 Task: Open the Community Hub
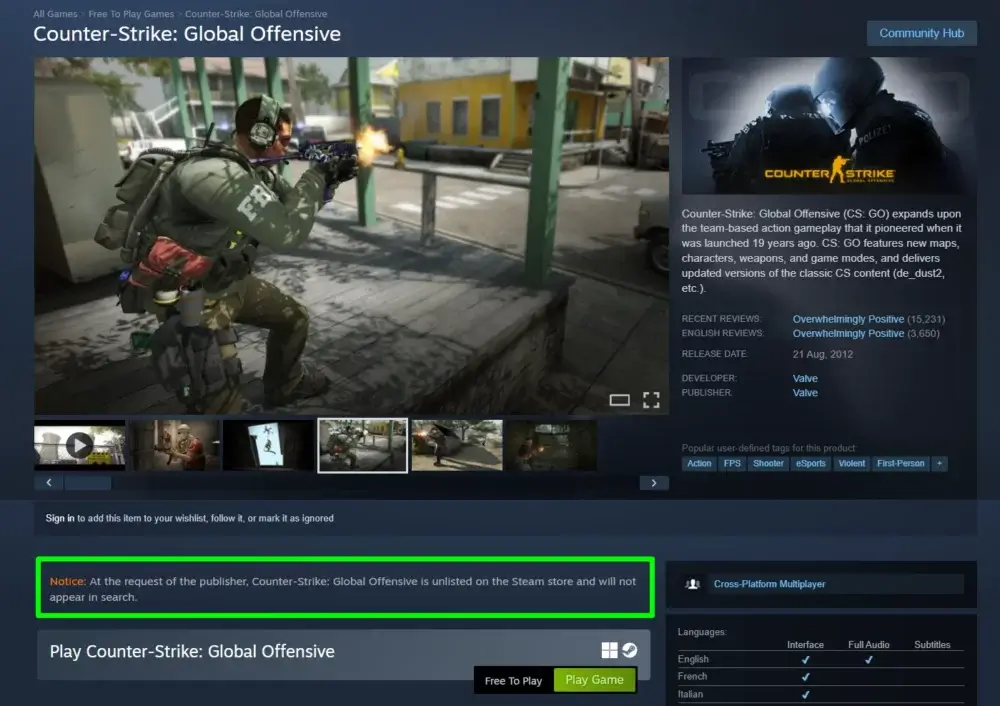(921, 33)
